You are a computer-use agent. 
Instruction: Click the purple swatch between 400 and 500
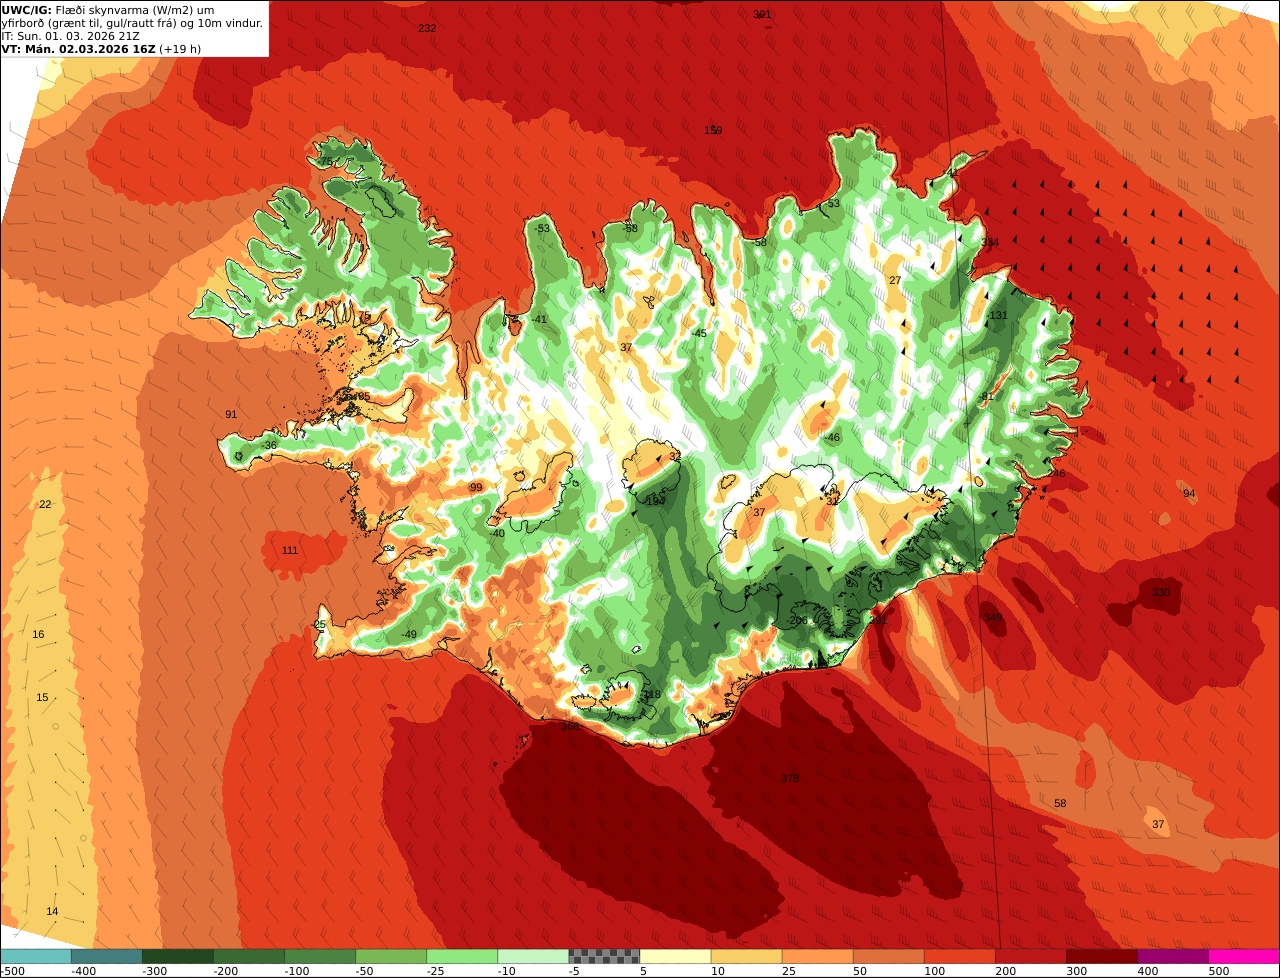1172,956
